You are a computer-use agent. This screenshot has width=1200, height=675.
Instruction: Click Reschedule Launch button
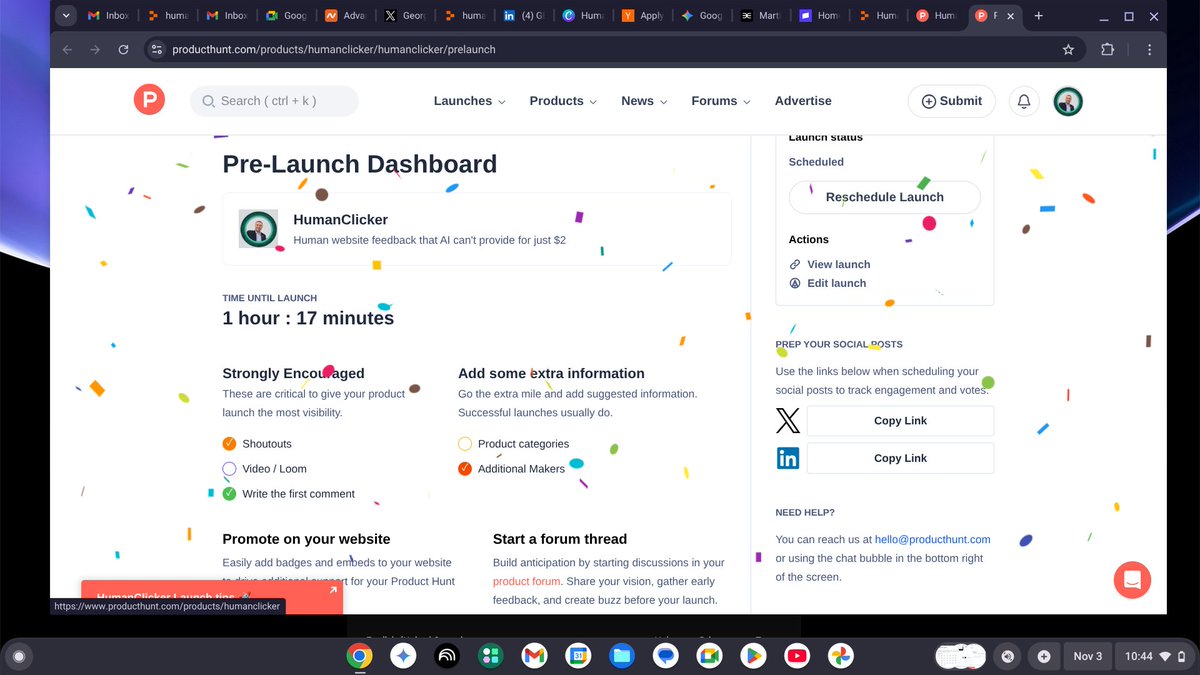pos(884,197)
